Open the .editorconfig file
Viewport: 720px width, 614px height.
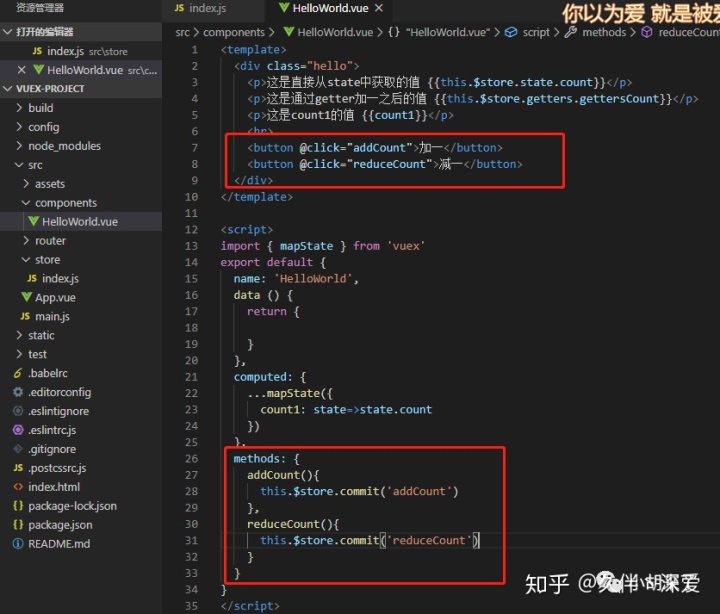[x=81, y=392]
